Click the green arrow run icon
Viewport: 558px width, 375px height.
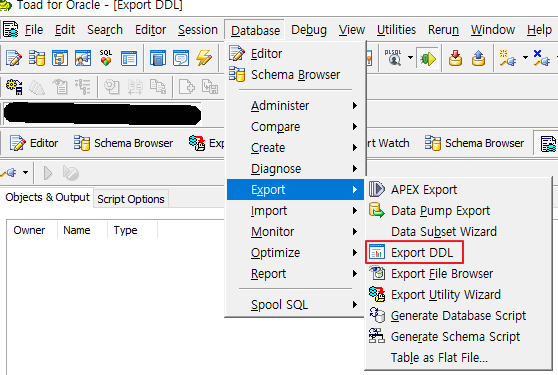point(427,58)
